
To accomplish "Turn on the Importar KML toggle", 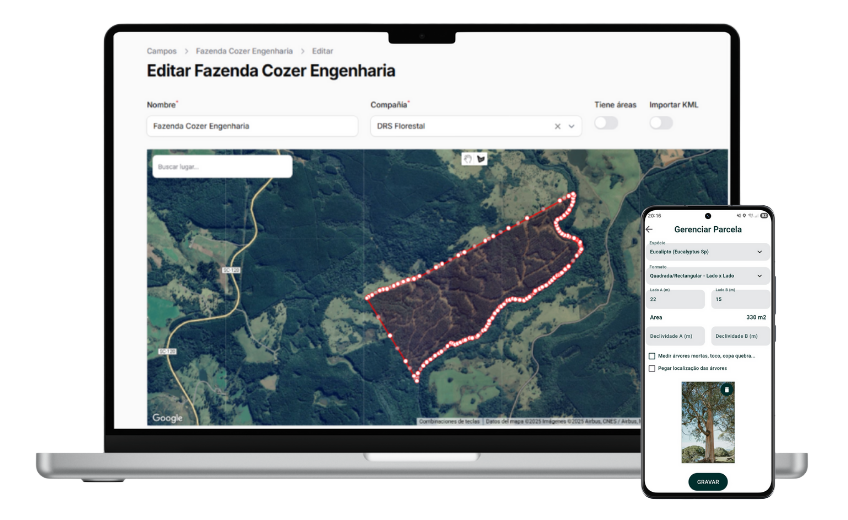I will (661, 123).
